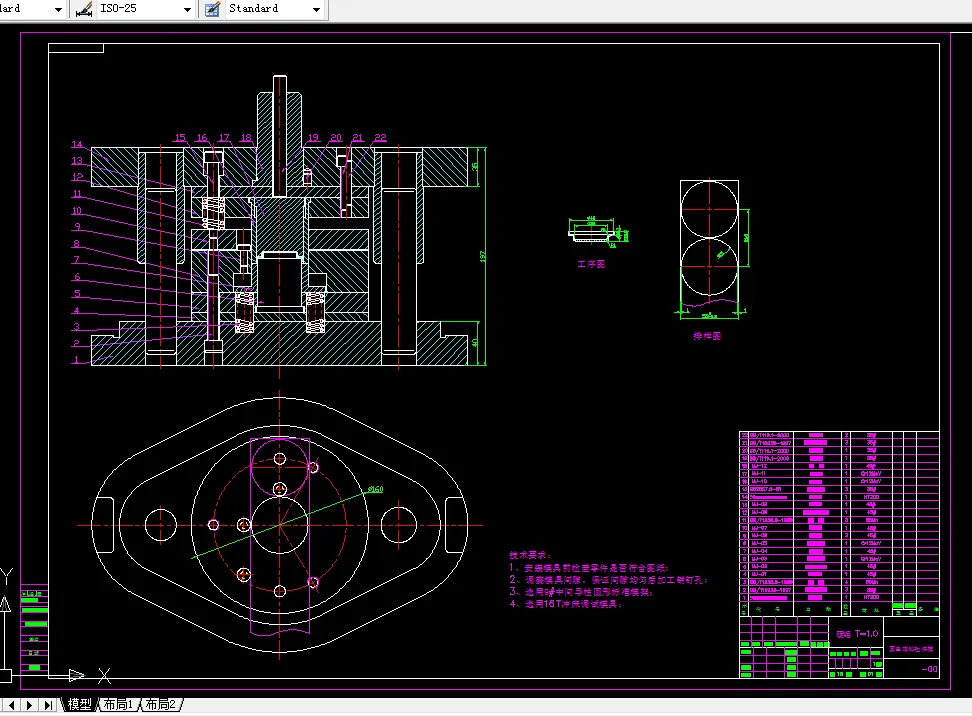
Task: Select part balloon number 18
Action: click(x=246, y=138)
